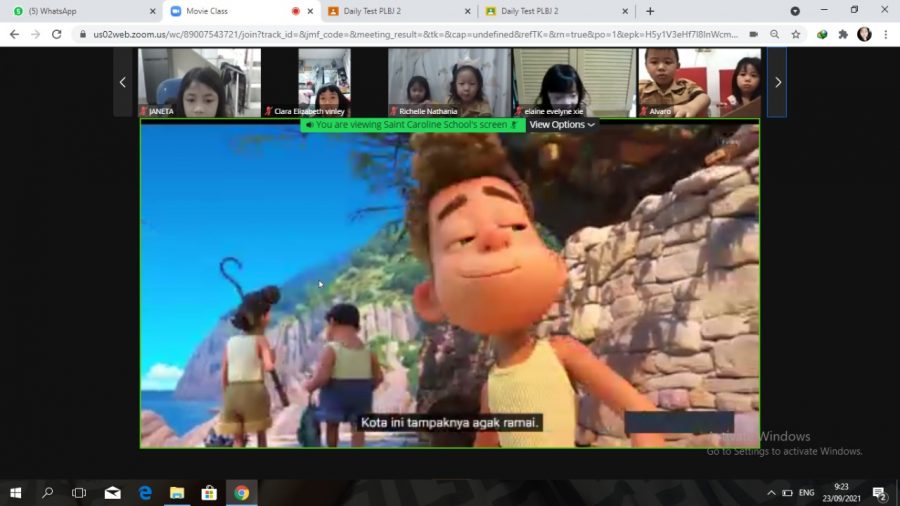
Task: Select Richelle Nathania's video thumbnail
Action: (449, 82)
